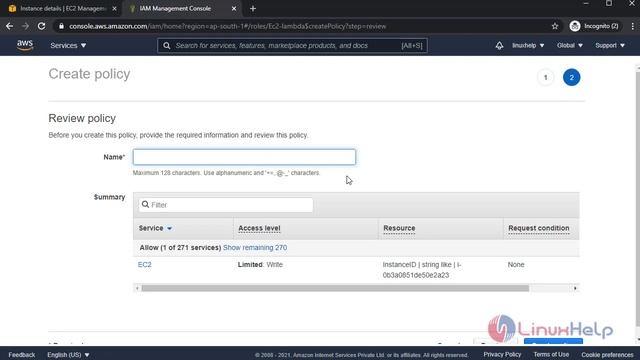This screenshot has height=360, width=640.
Task: Open the notifications bell icon
Action: (x=499, y=46)
